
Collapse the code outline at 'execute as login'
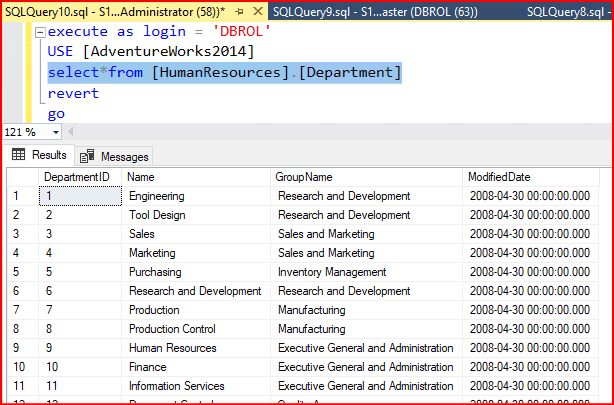click(38, 32)
